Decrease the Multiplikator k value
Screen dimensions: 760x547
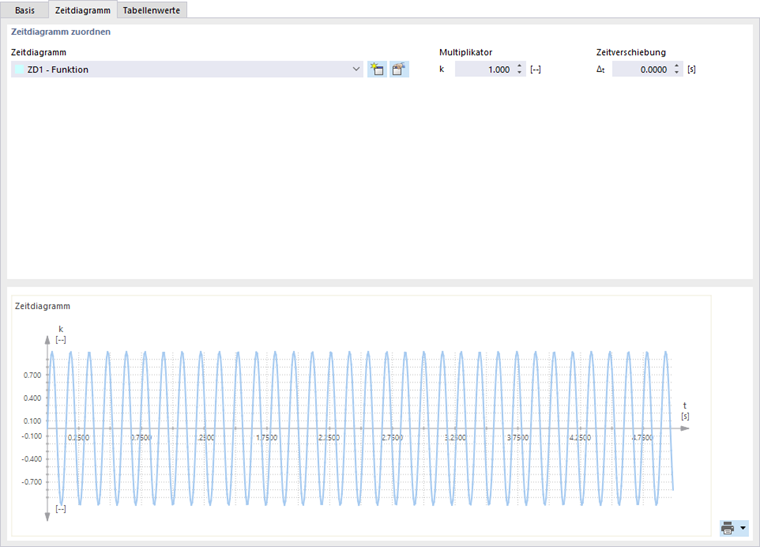(x=520, y=73)
